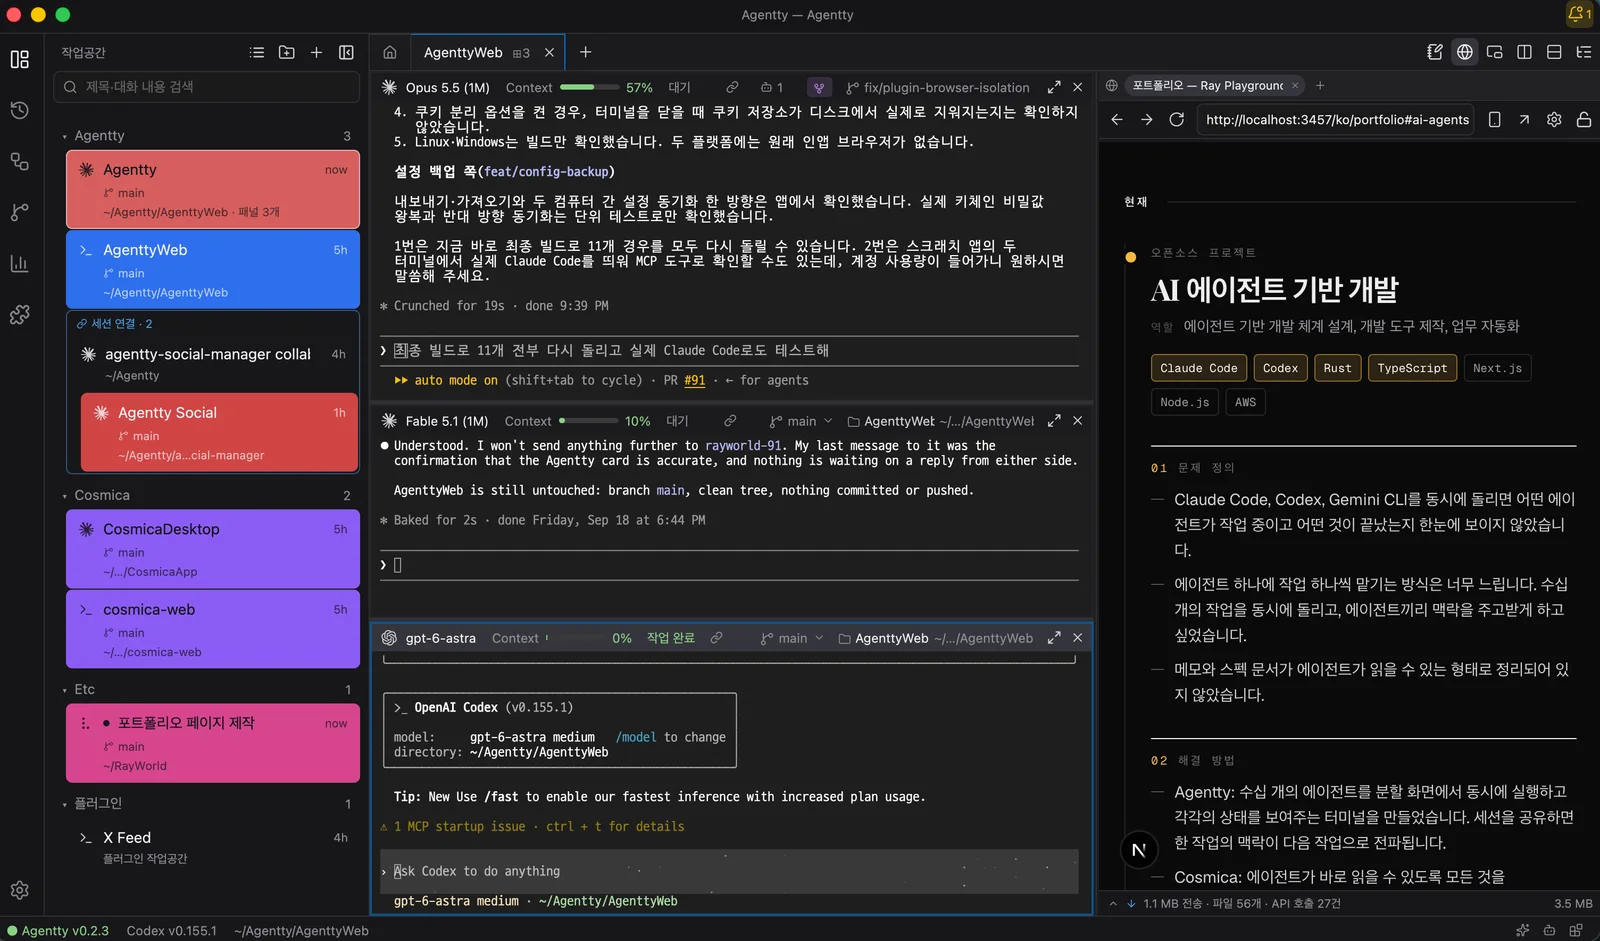Toggle mobile device view in browser
Screen dimensions: 1600x941
click(x=1495, y=119)
